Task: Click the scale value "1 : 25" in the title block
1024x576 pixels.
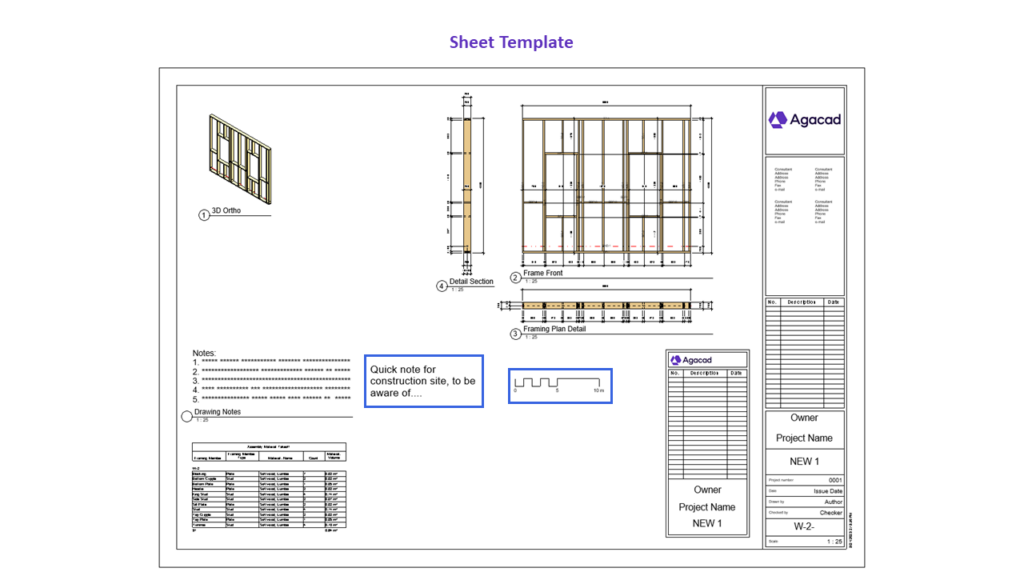Action: pos(835,541)
